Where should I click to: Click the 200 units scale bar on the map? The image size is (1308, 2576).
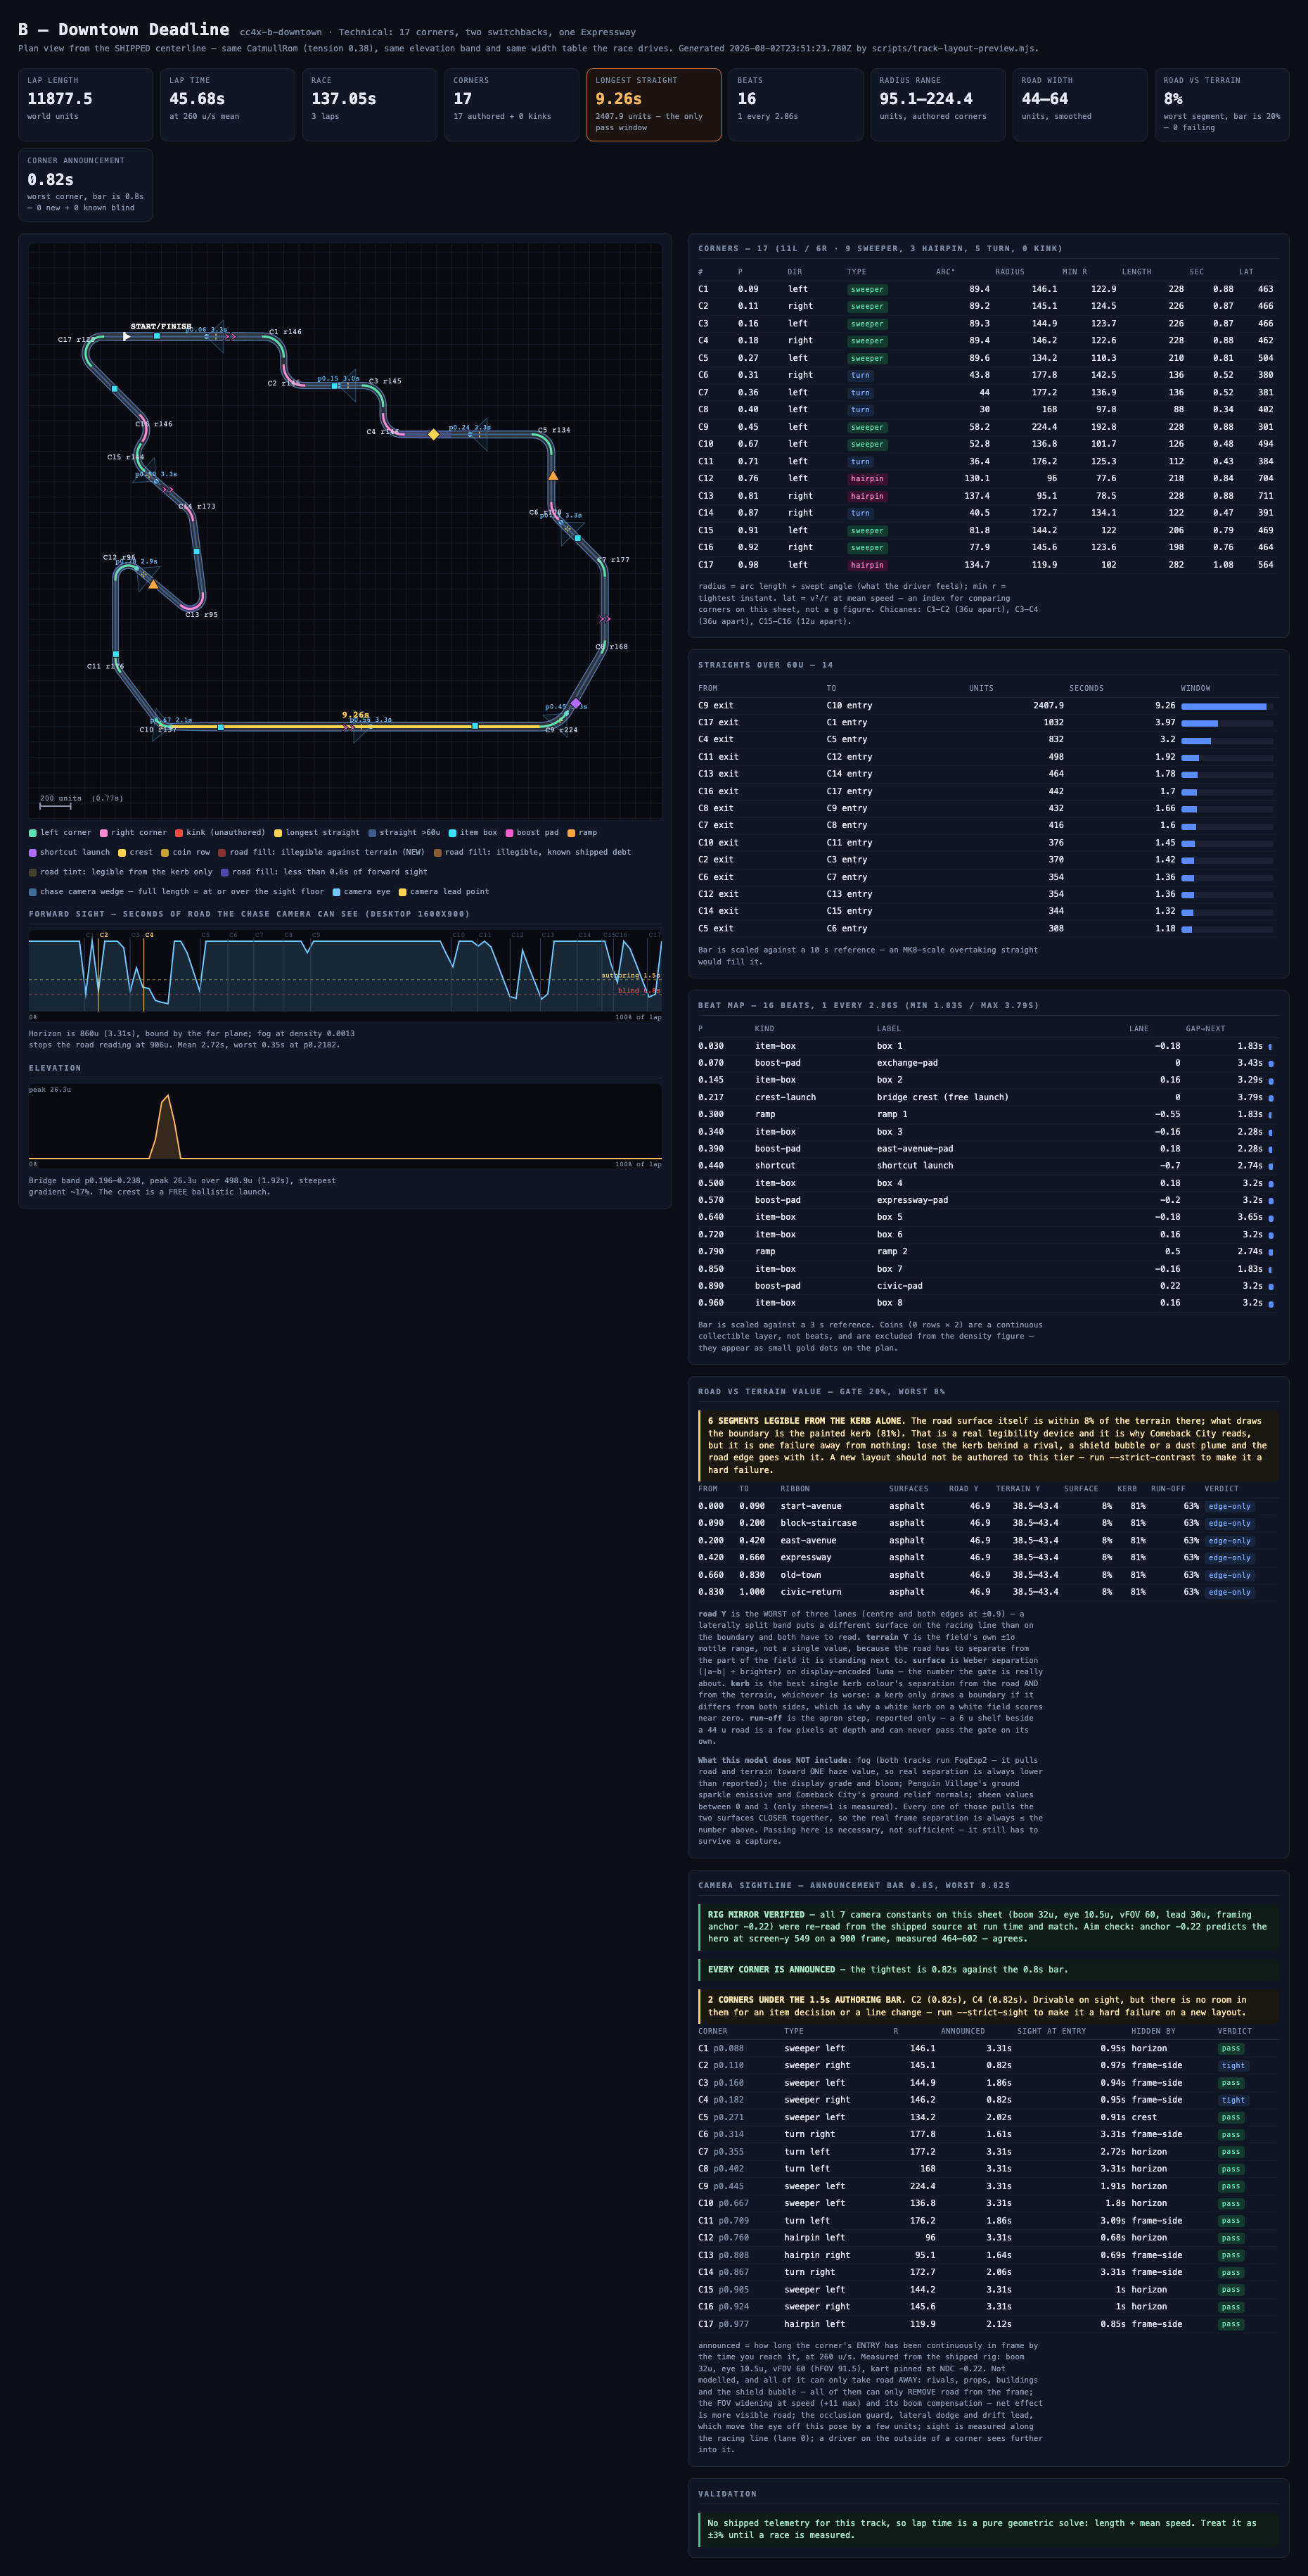55,805
